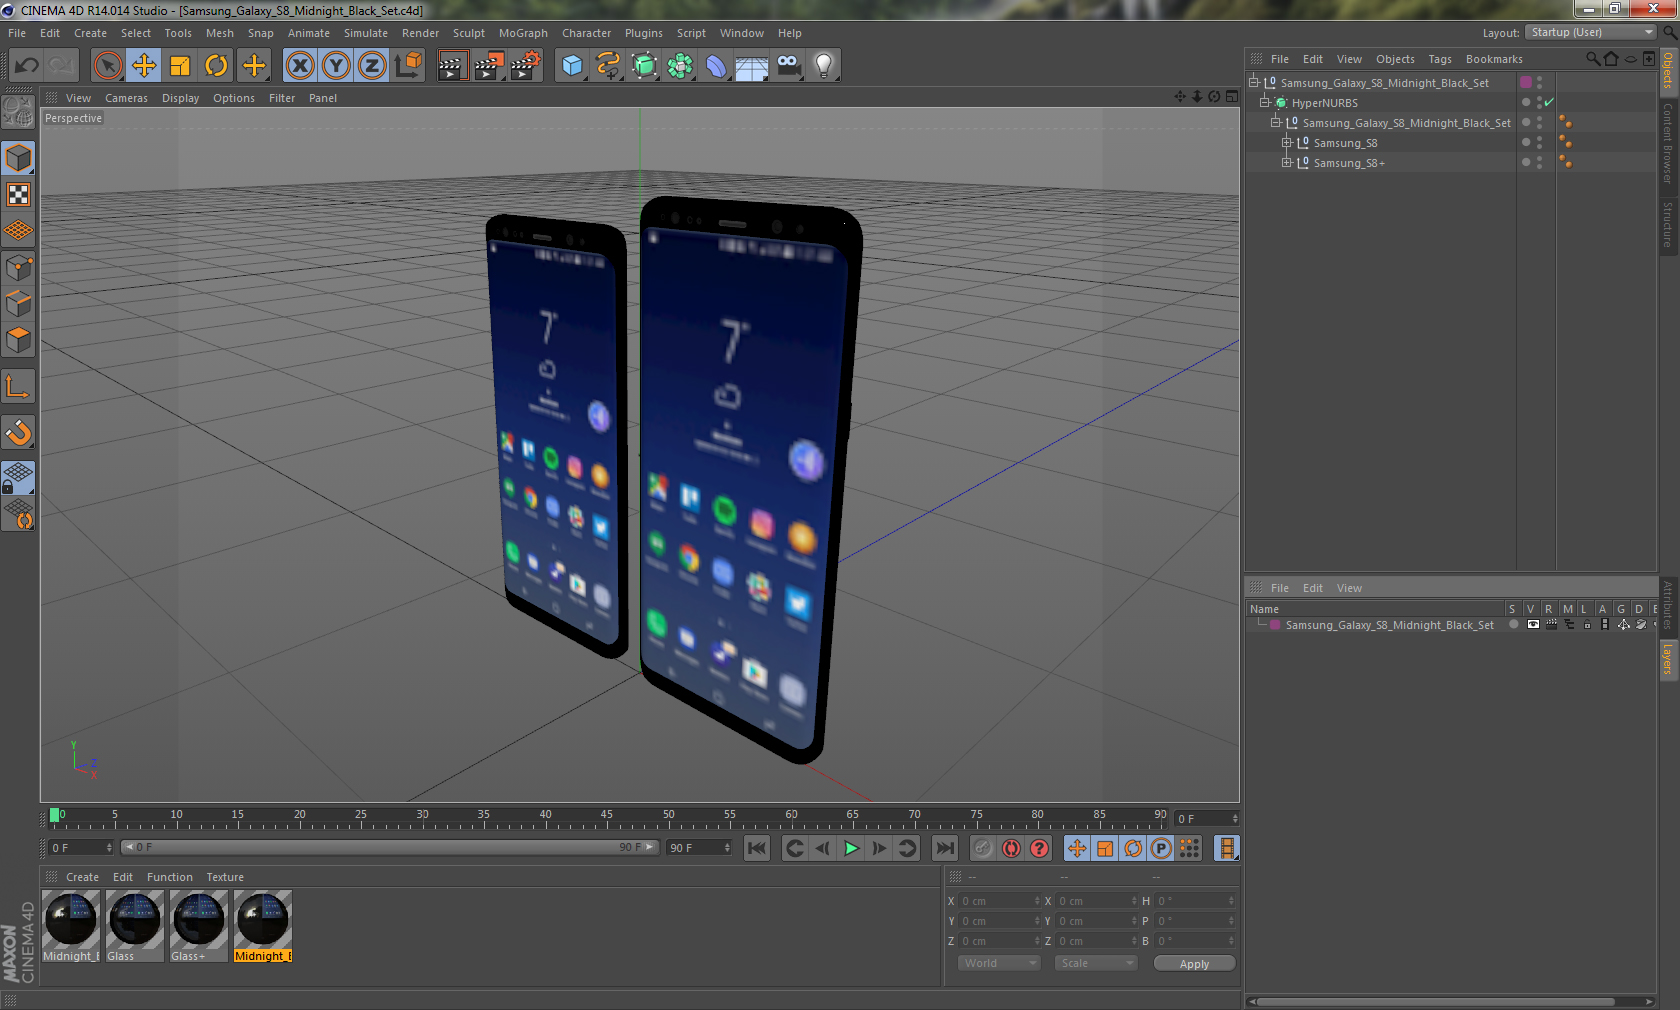
Task: Render the active view
Action: [452, 66]
